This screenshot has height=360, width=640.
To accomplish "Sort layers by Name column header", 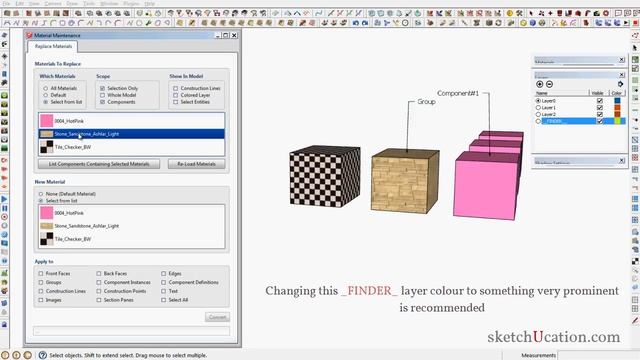I will (x=562, y=93).
